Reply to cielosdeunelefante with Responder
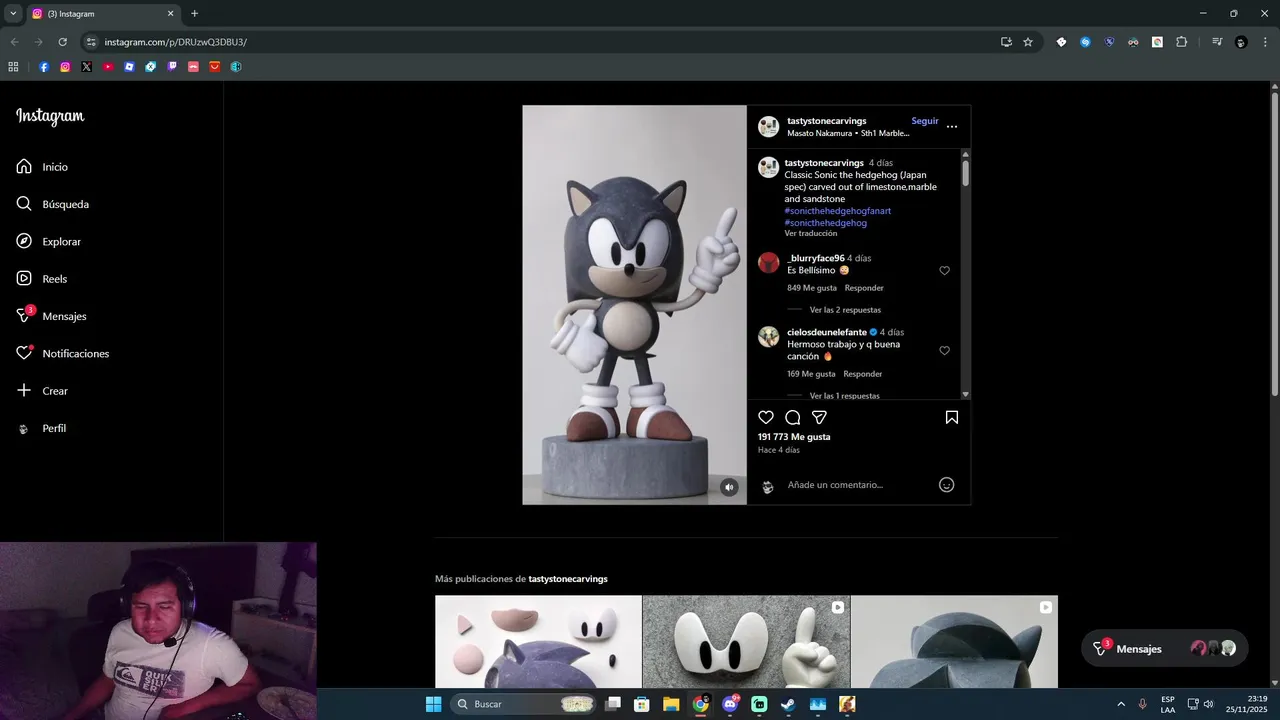The height and width of the screenshot is (720, 1280). [863, 374]
